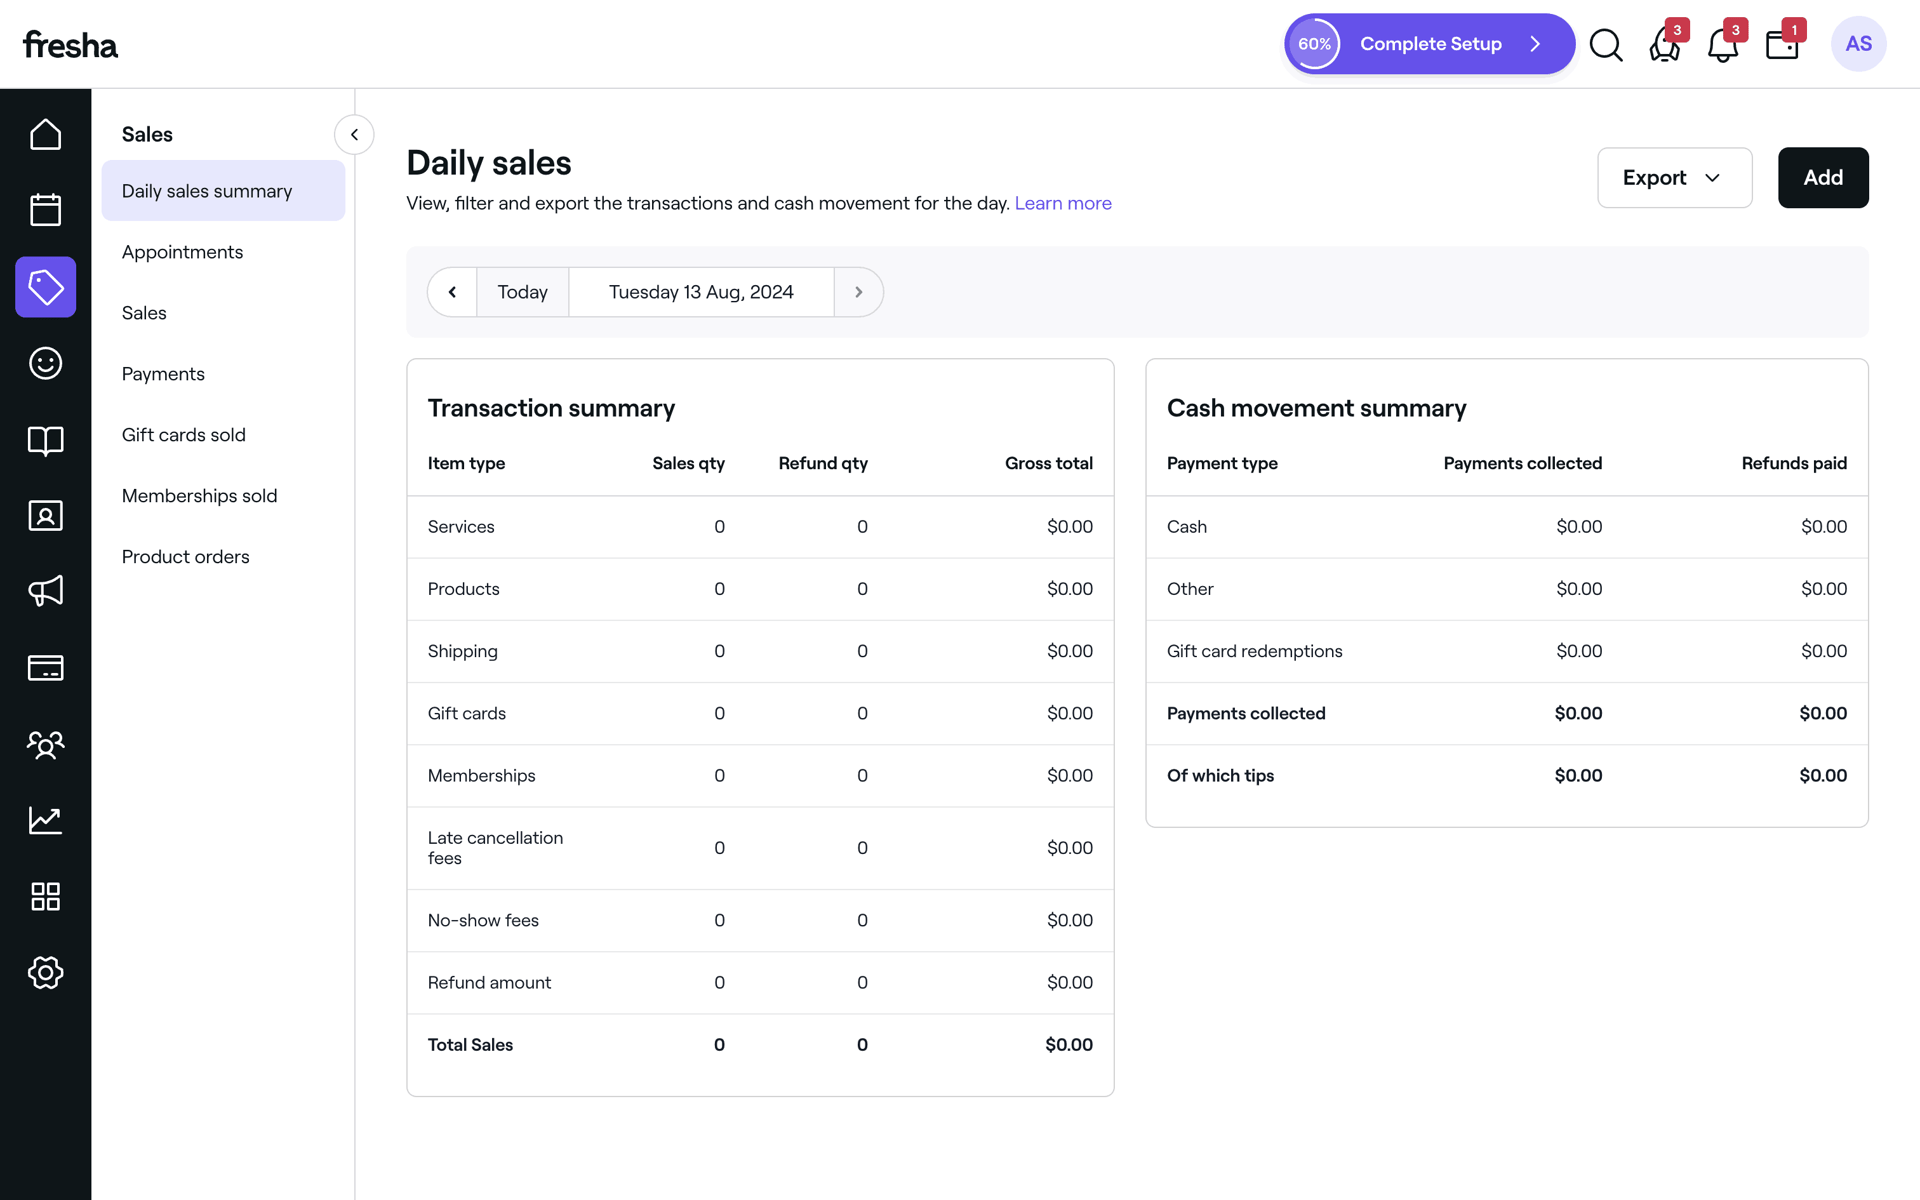
Task: Click the Cash movement summary heading
Action: click(x=1316, y=408)
